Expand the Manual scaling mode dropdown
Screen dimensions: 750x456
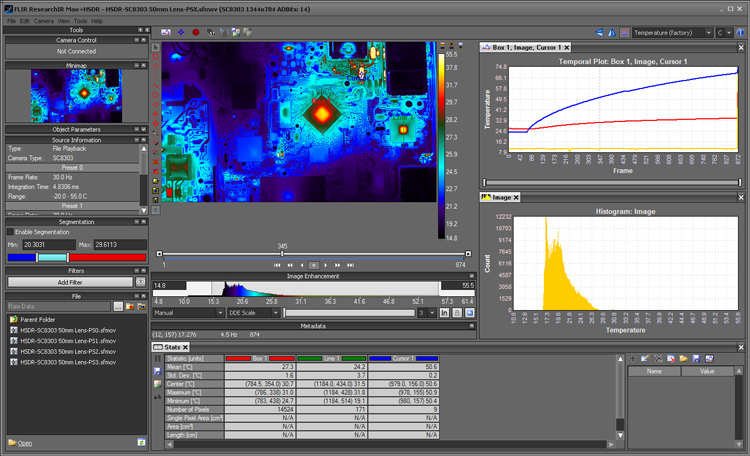pos(189,313)
